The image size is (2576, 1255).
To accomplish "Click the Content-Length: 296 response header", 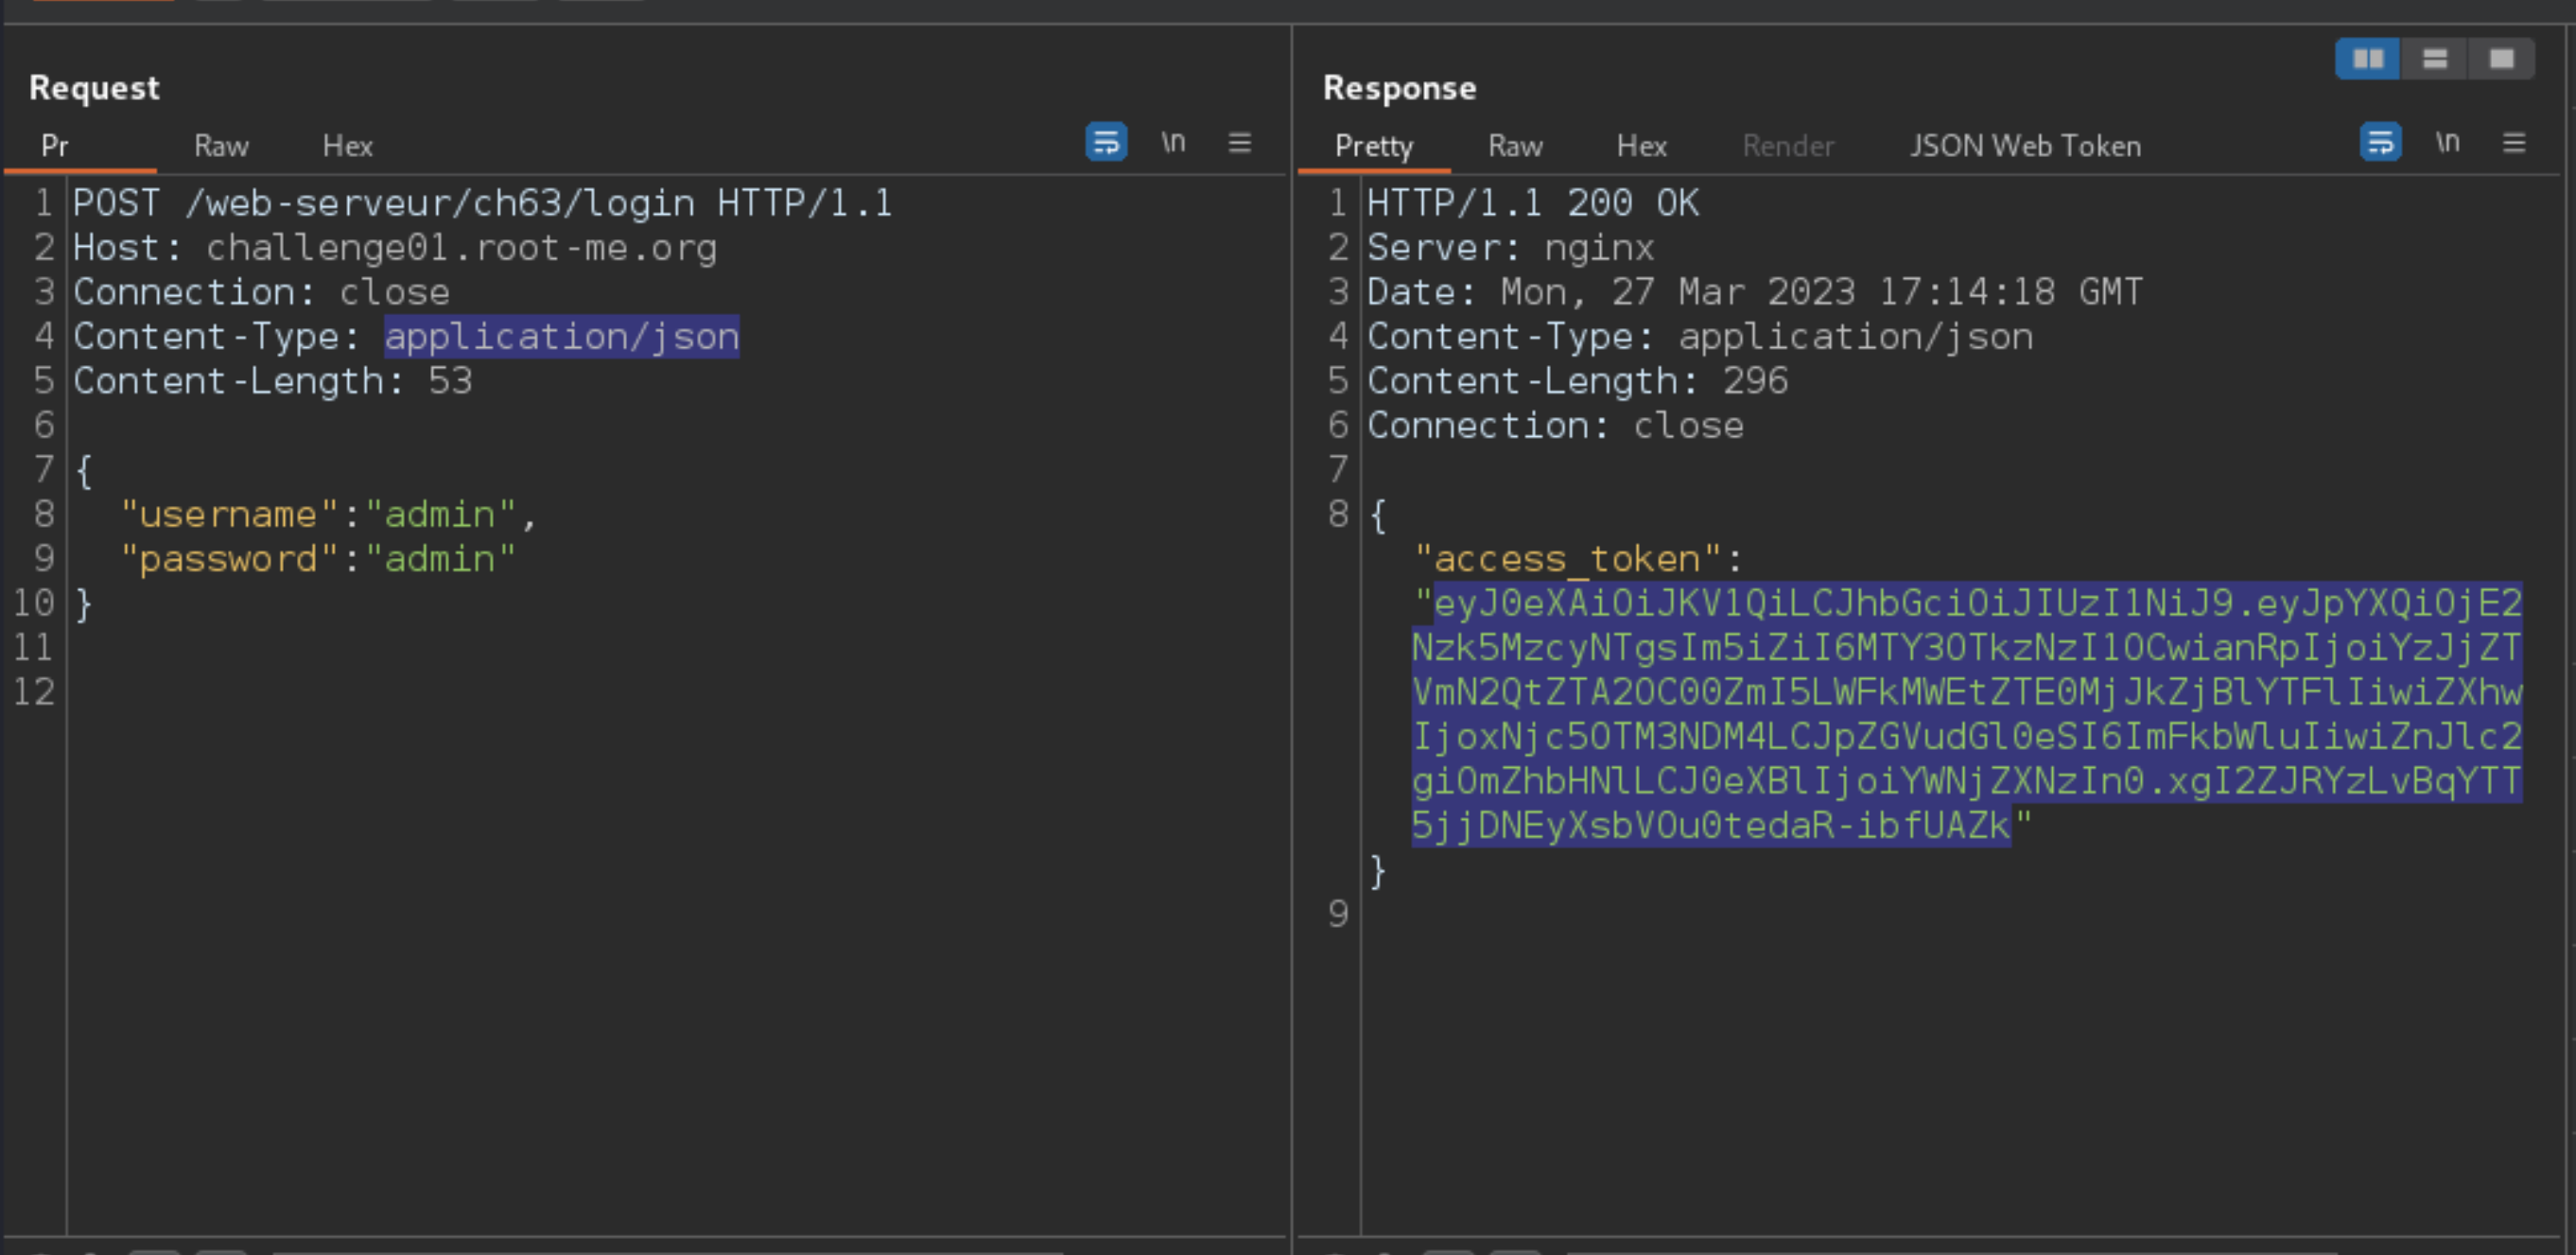I will 1577,381.
